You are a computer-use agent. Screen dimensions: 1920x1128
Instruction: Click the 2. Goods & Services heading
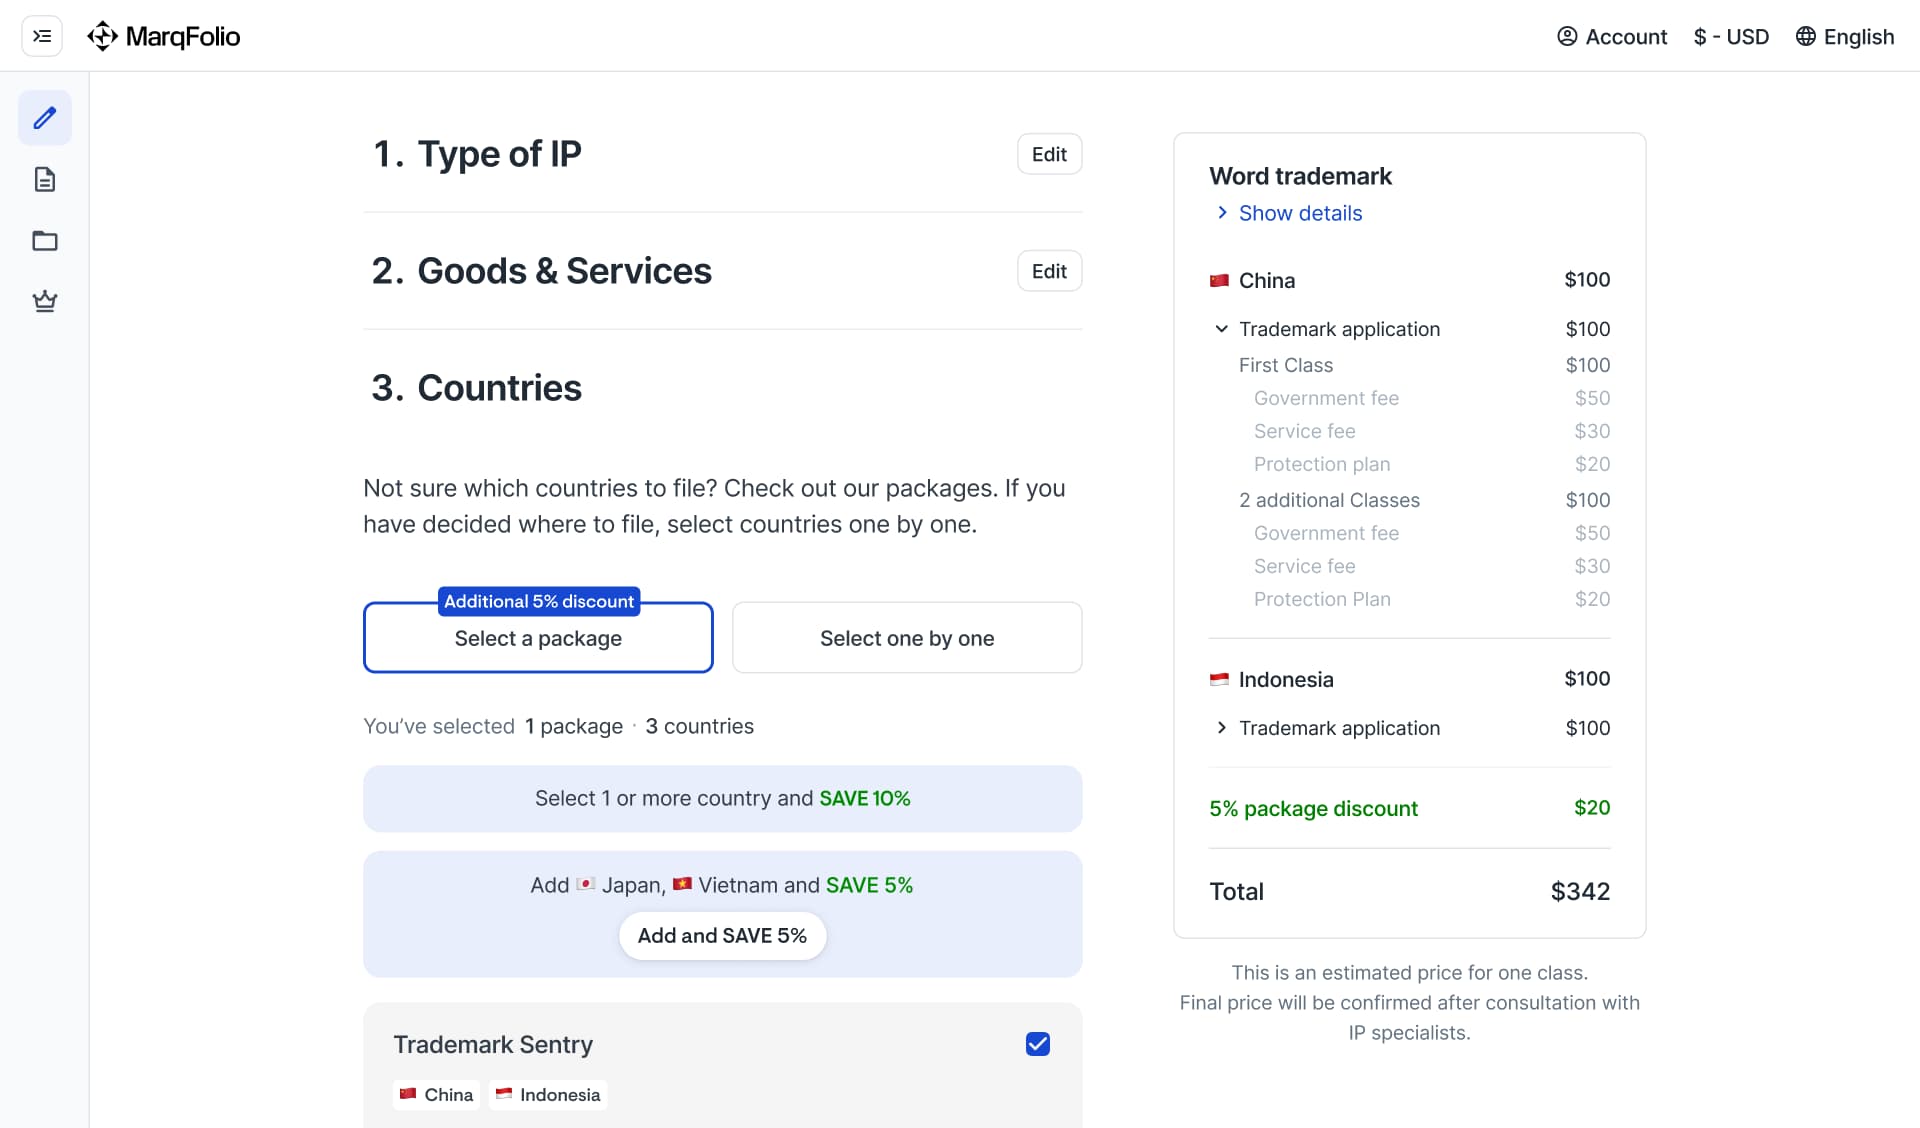pyautogui.click(x=541, y=271)
